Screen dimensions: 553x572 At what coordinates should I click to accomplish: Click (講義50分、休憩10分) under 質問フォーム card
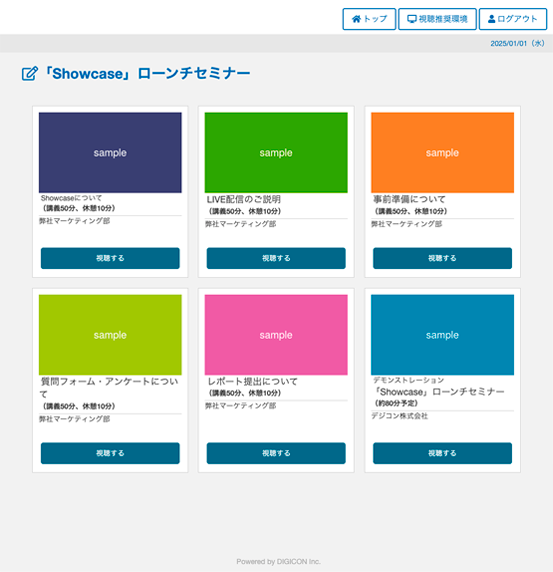(79, 406)
